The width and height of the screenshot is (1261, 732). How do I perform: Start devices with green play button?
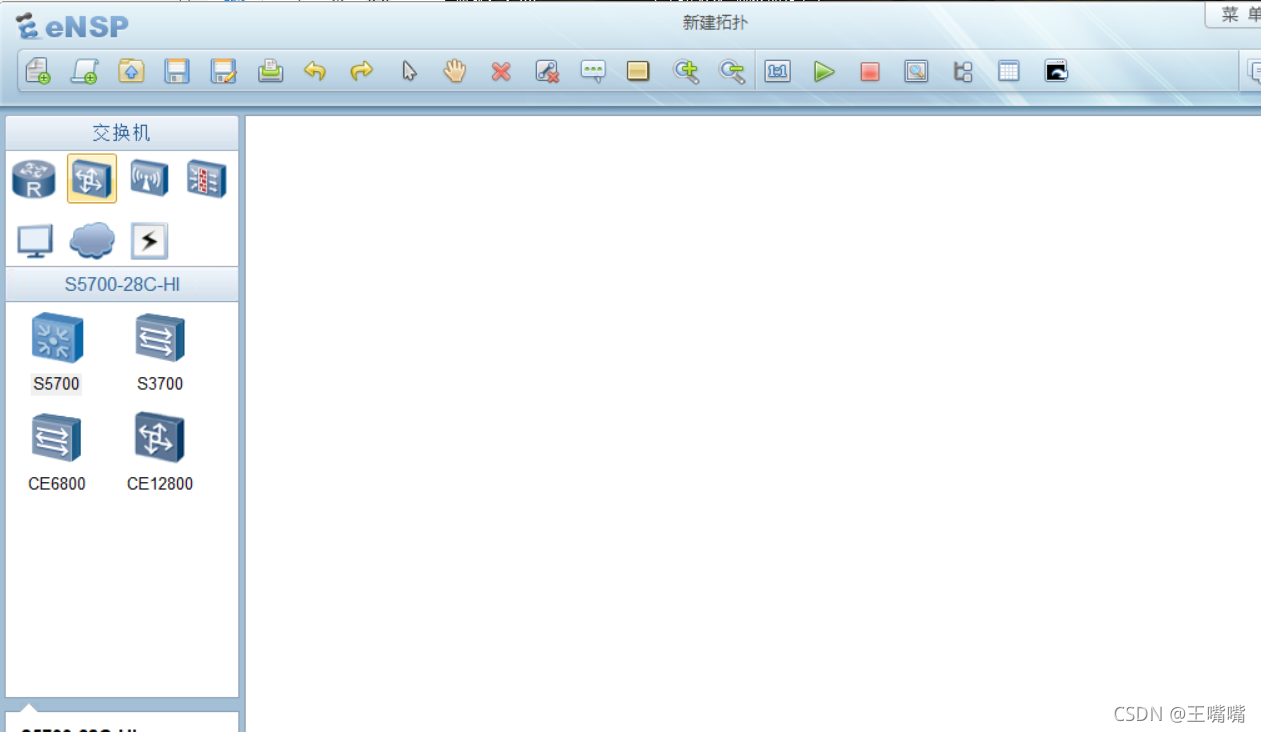point(824,71)
